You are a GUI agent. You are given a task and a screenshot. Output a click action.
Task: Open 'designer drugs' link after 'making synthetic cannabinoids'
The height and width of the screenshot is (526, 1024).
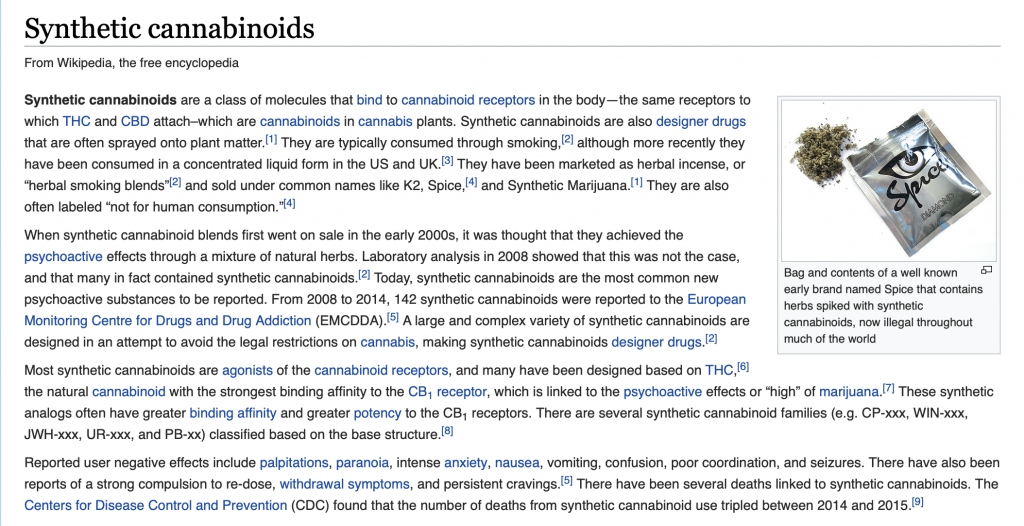coord(656,342)
